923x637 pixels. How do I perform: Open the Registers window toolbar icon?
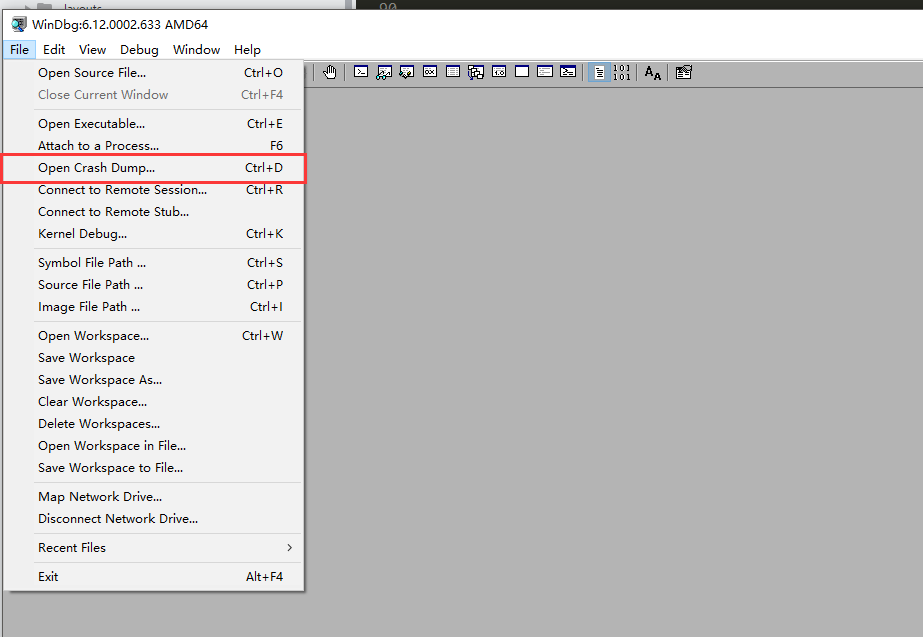pos(430,72)
